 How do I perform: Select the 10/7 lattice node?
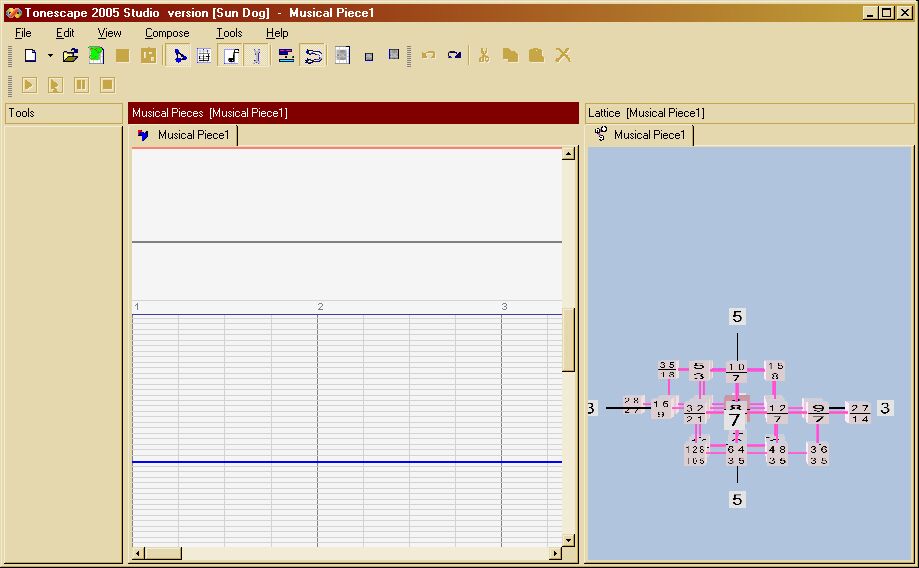click(736, 372)
